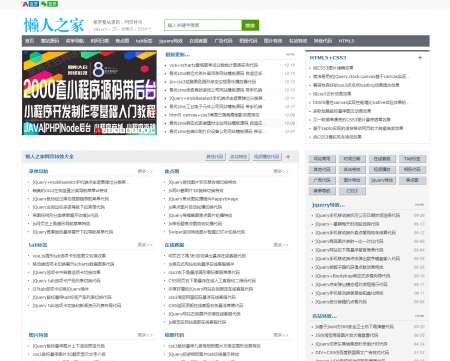Click the plus icon beside HTML5+CSS3 heading
The width and height of the screenshot is (450, 361).
420,58
